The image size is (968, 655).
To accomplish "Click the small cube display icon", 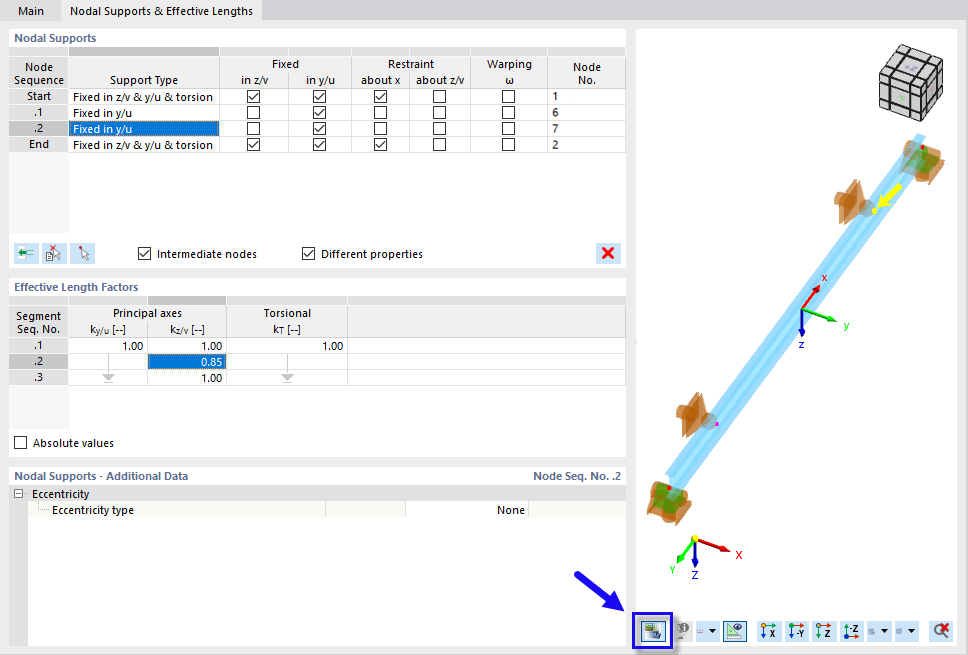I will pyautogui.click(x=899, y=631).
